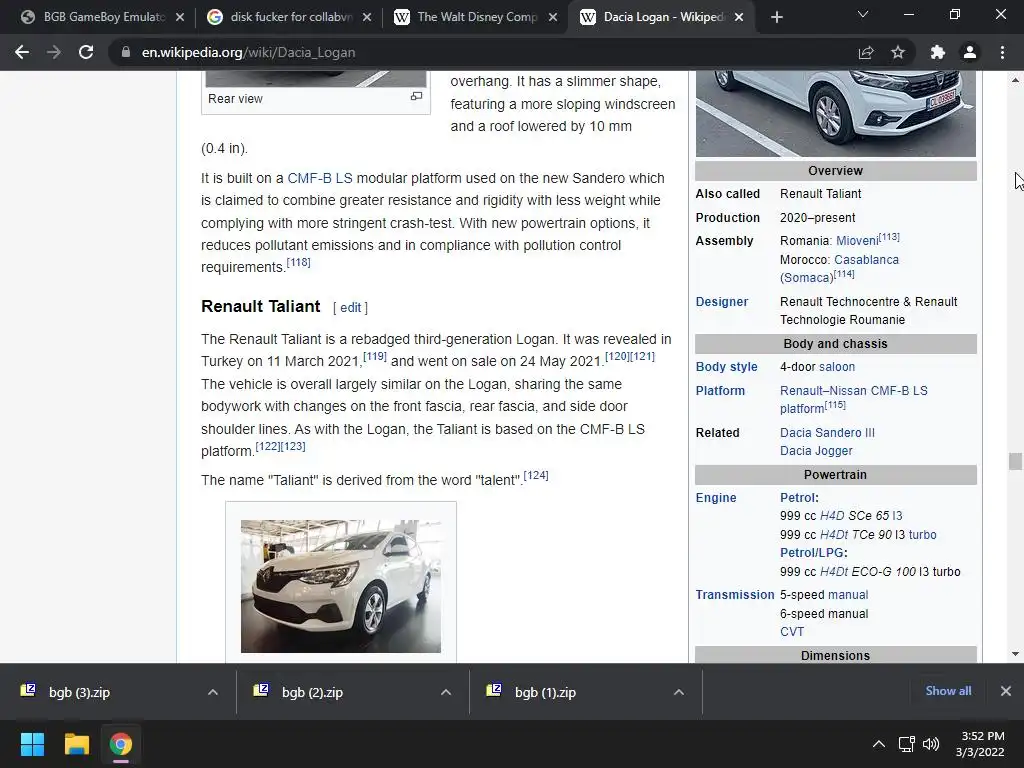Open the tab search chevron
1024x768 pixels.
coord(863,14)
